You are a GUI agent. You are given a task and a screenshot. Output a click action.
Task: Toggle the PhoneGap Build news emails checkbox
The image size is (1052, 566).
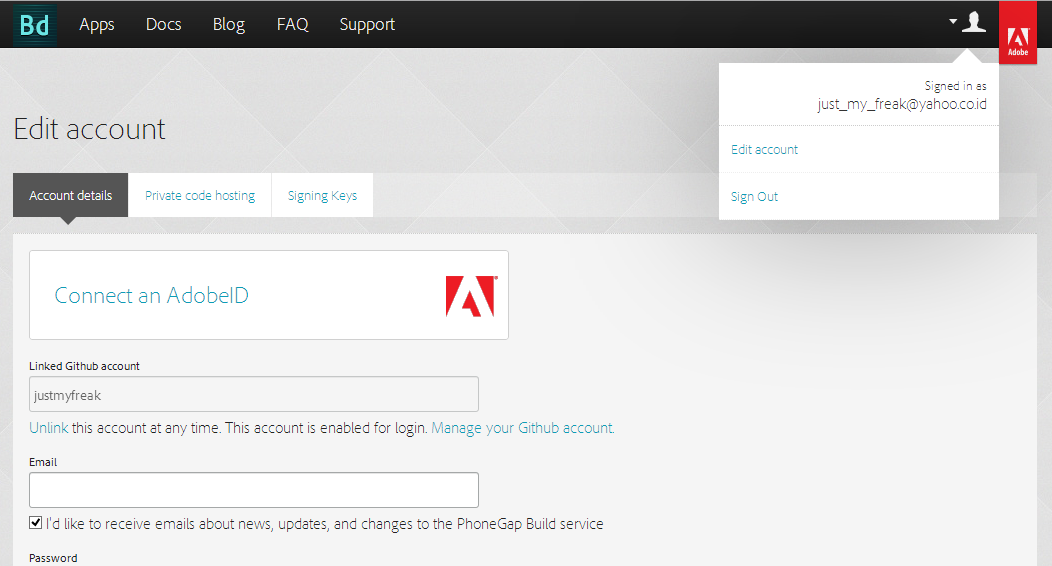[36, 523]
